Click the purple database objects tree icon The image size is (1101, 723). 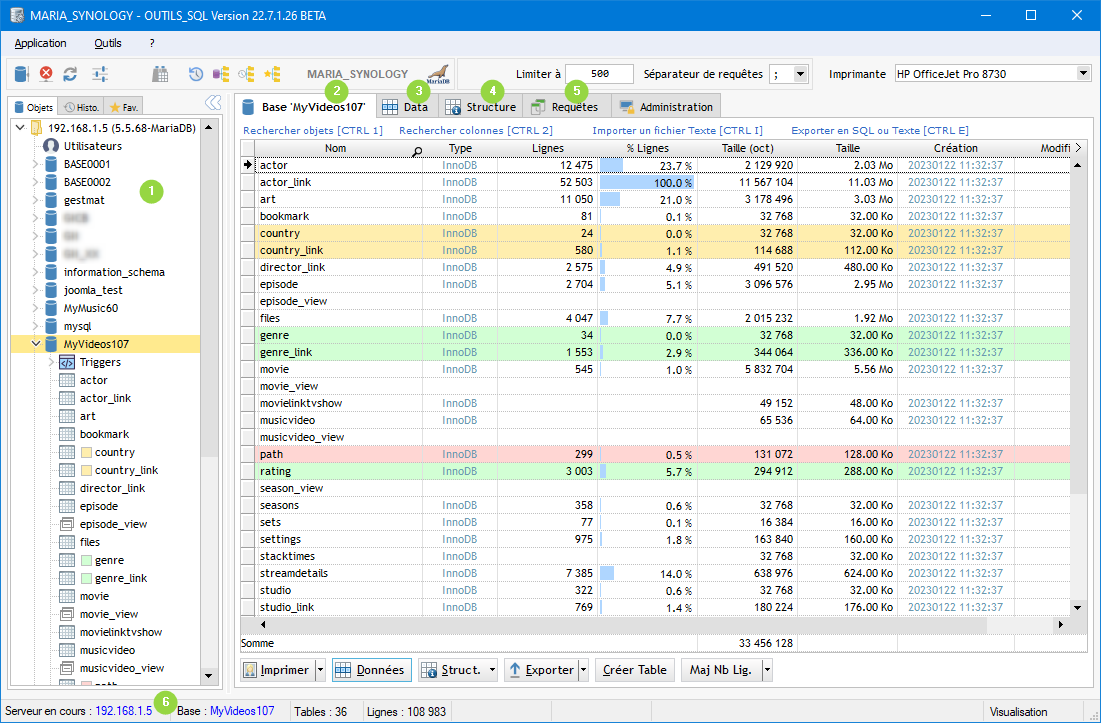(221, 74)
